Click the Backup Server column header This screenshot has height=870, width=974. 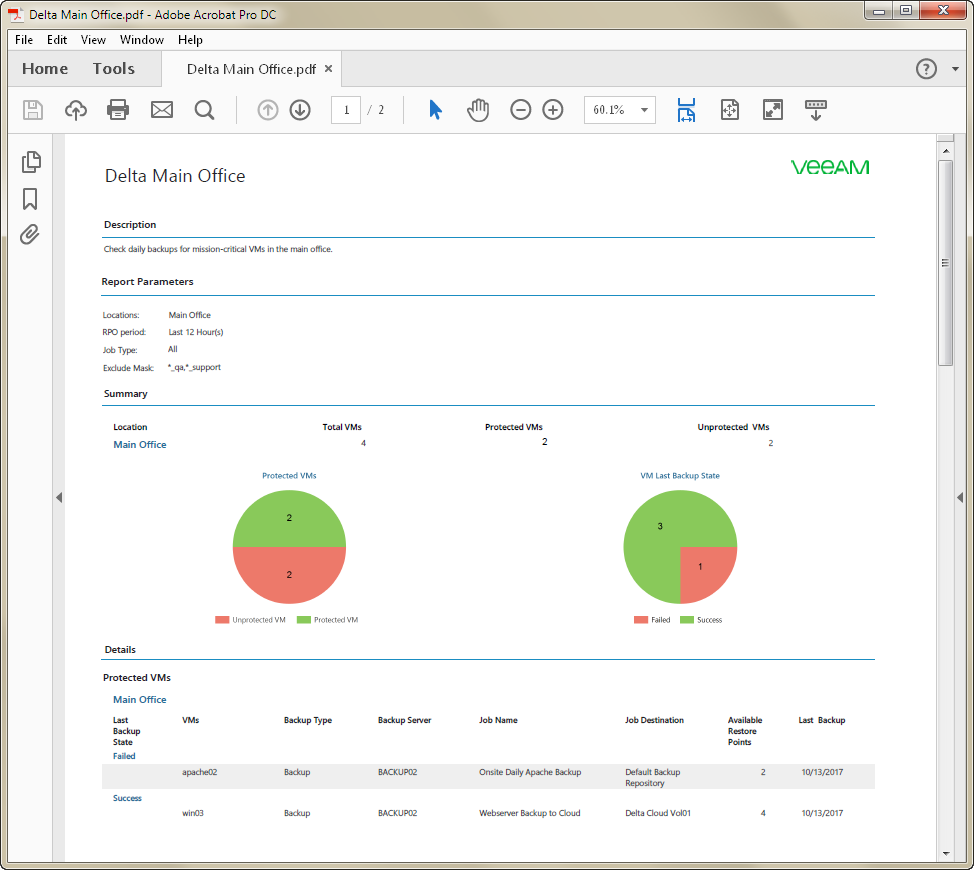pos(404,720)
